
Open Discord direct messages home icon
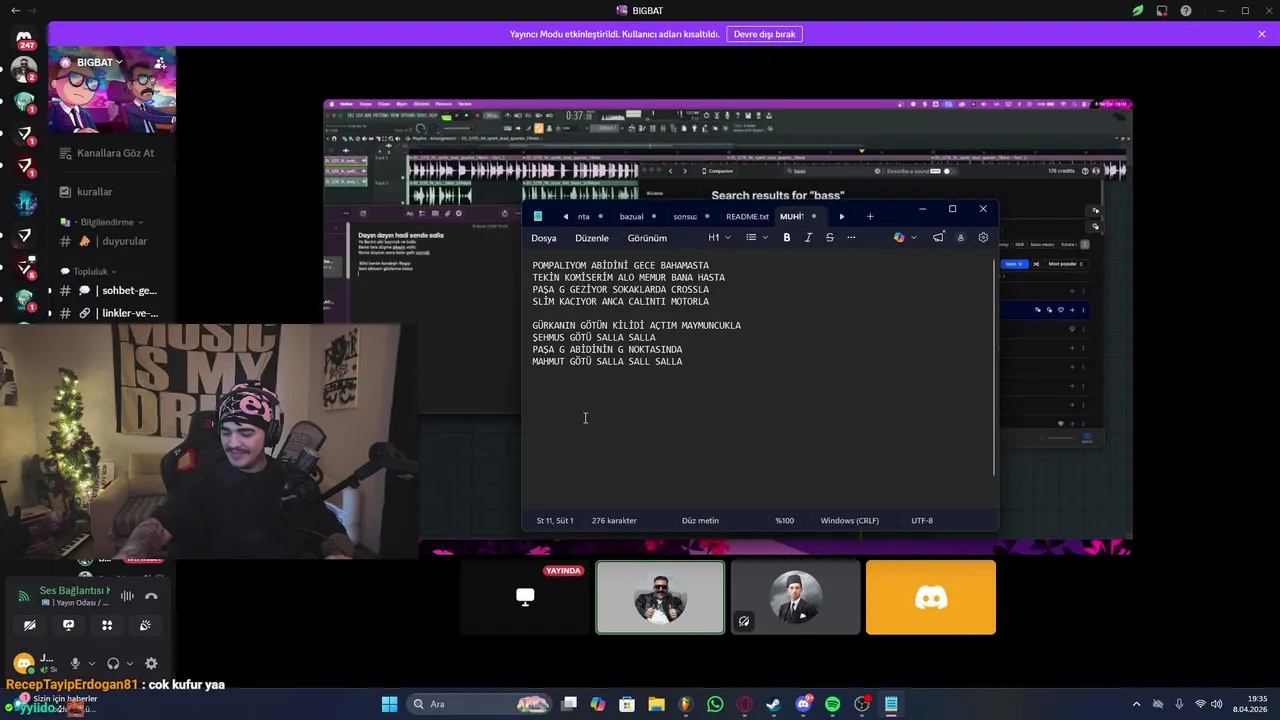[24, 38]
